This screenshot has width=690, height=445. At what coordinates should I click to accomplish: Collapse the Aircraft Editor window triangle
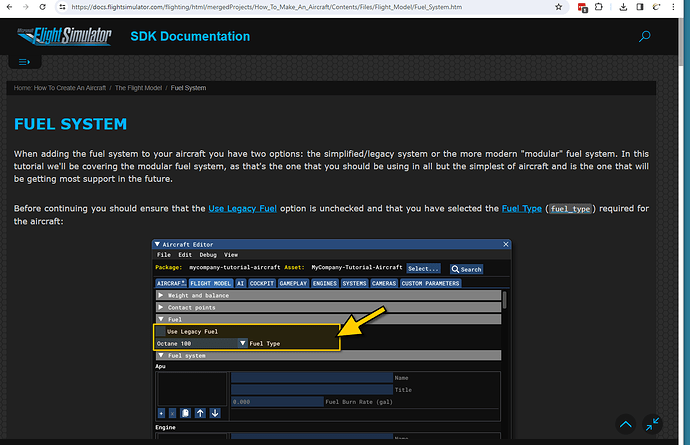point(158,244)
